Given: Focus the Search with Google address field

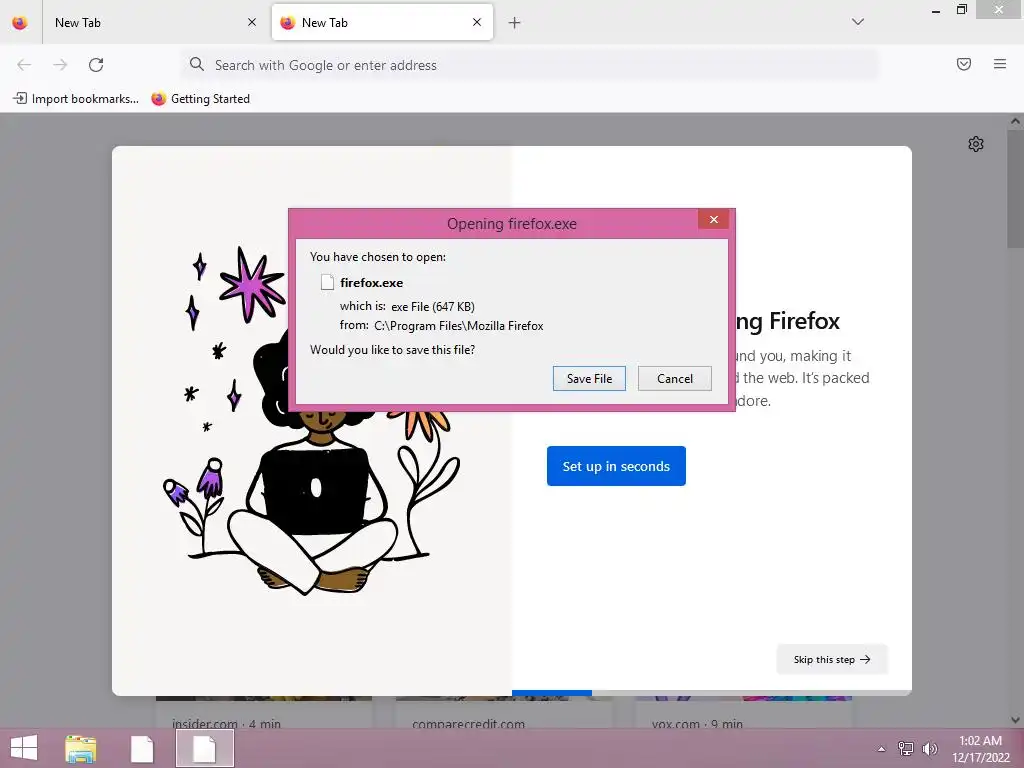Looking at the screenshot, I should (x=529, y=65).
